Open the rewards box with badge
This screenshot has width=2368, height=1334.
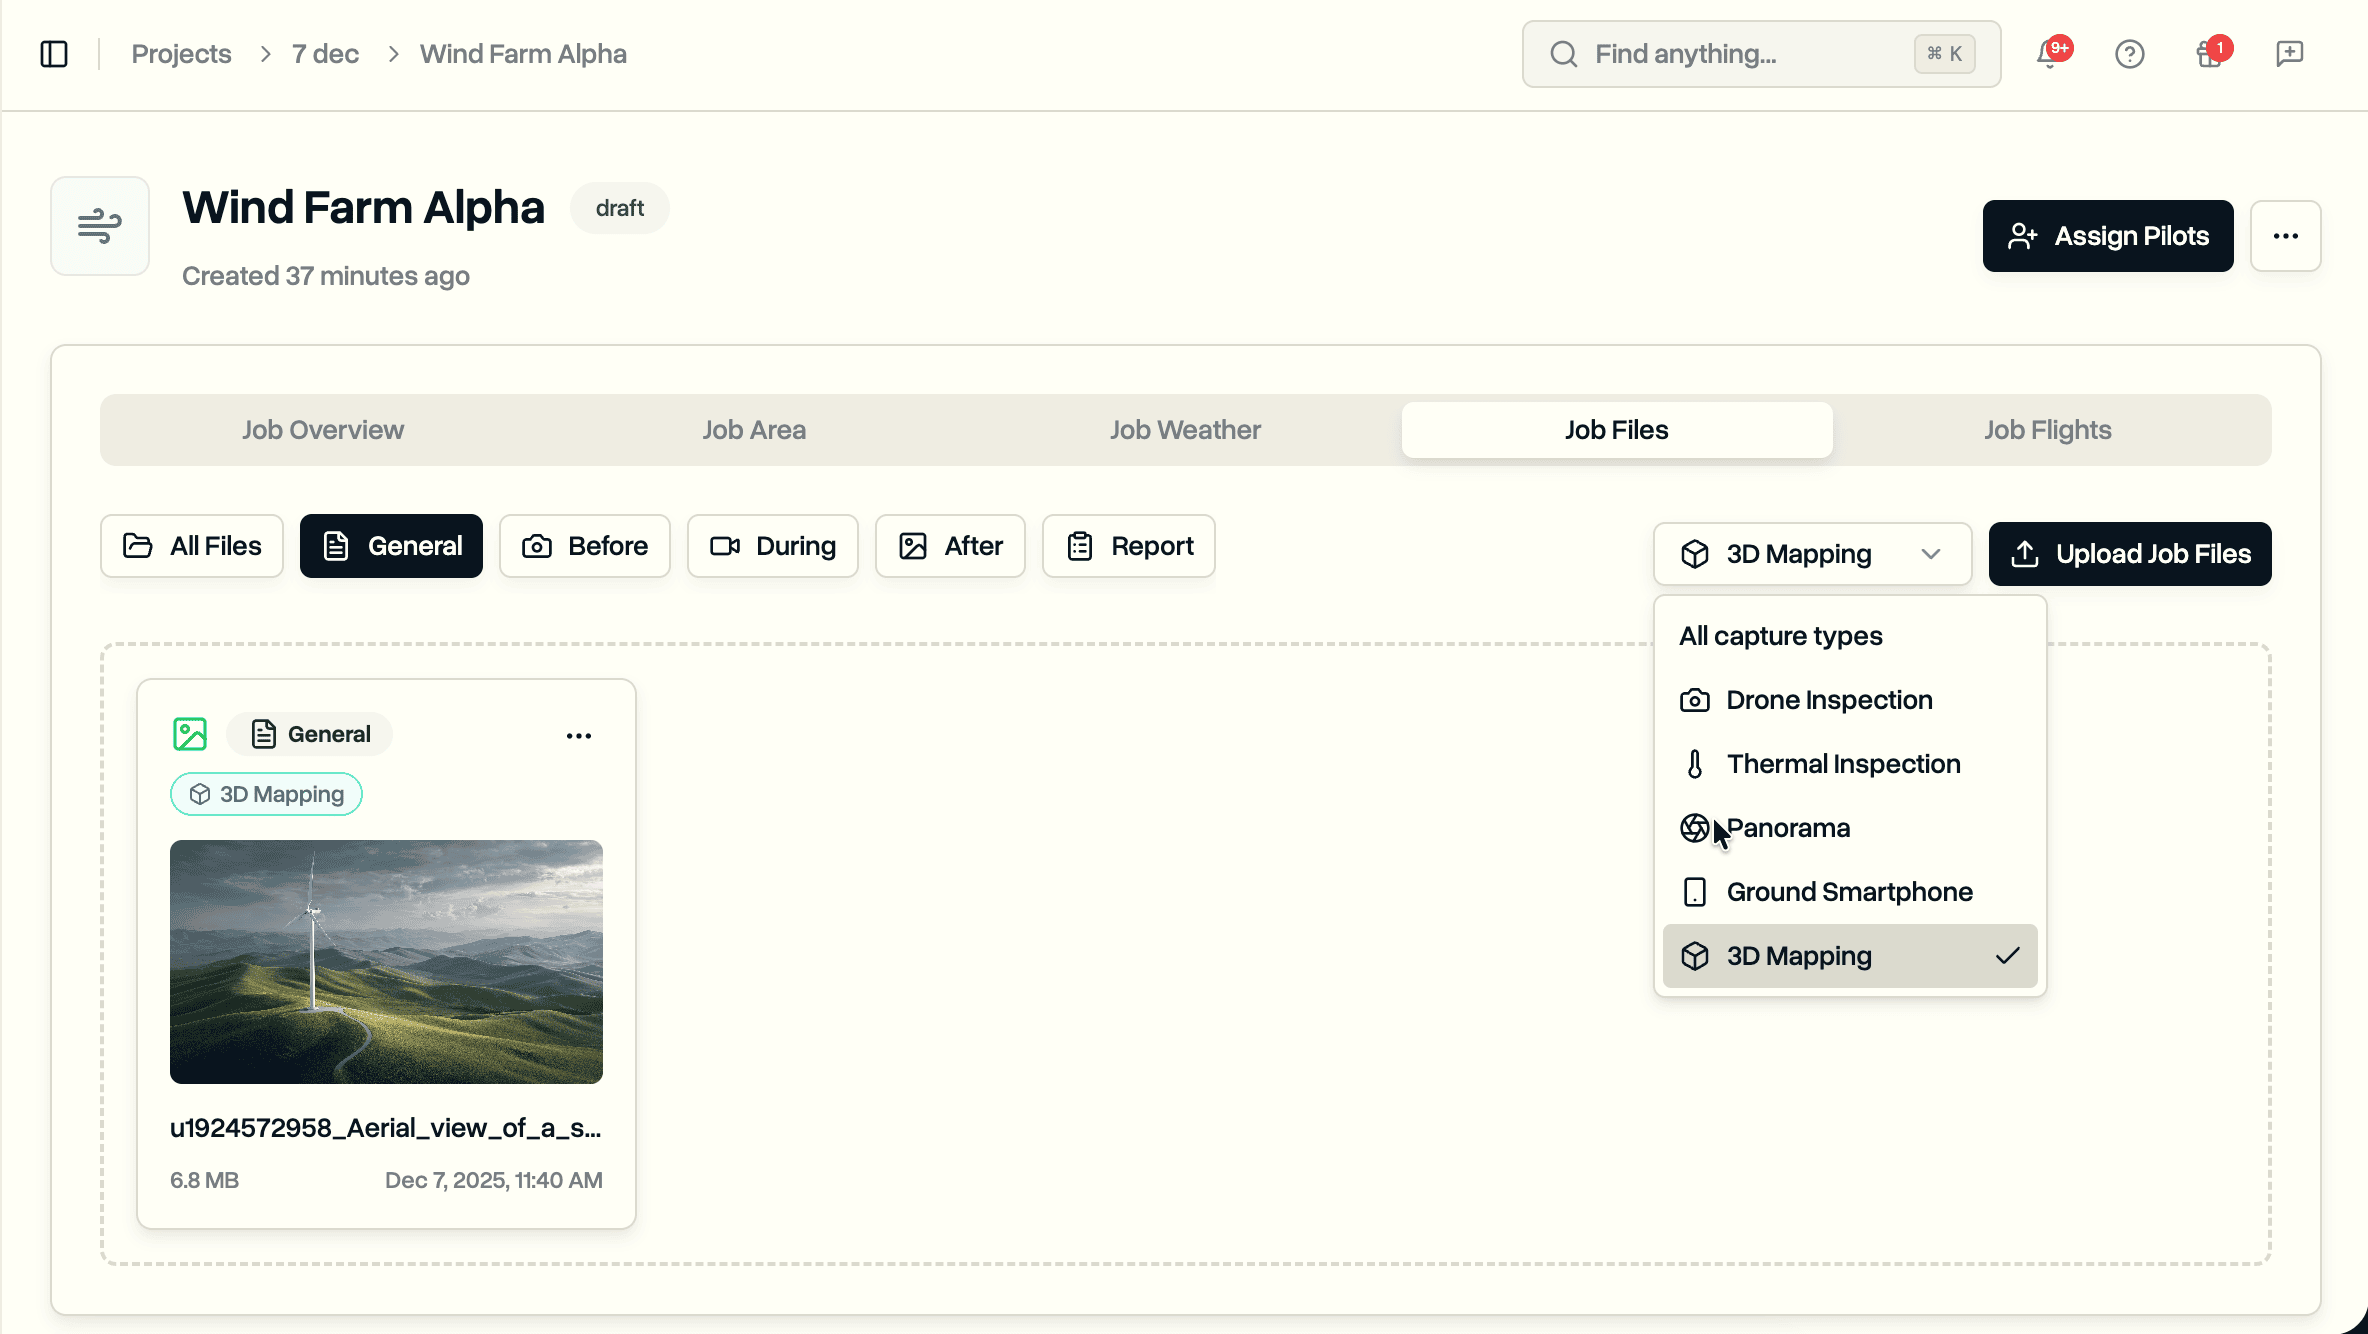tap(2209, 55)
